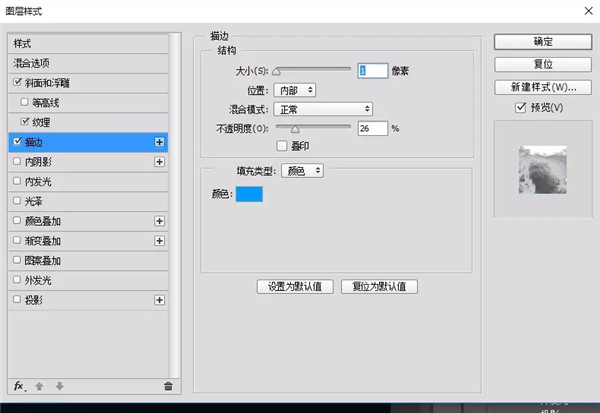Add another 渐变叠加 effect with plus icon
This screenshot has width=600, height=413.
pos(160,241)
